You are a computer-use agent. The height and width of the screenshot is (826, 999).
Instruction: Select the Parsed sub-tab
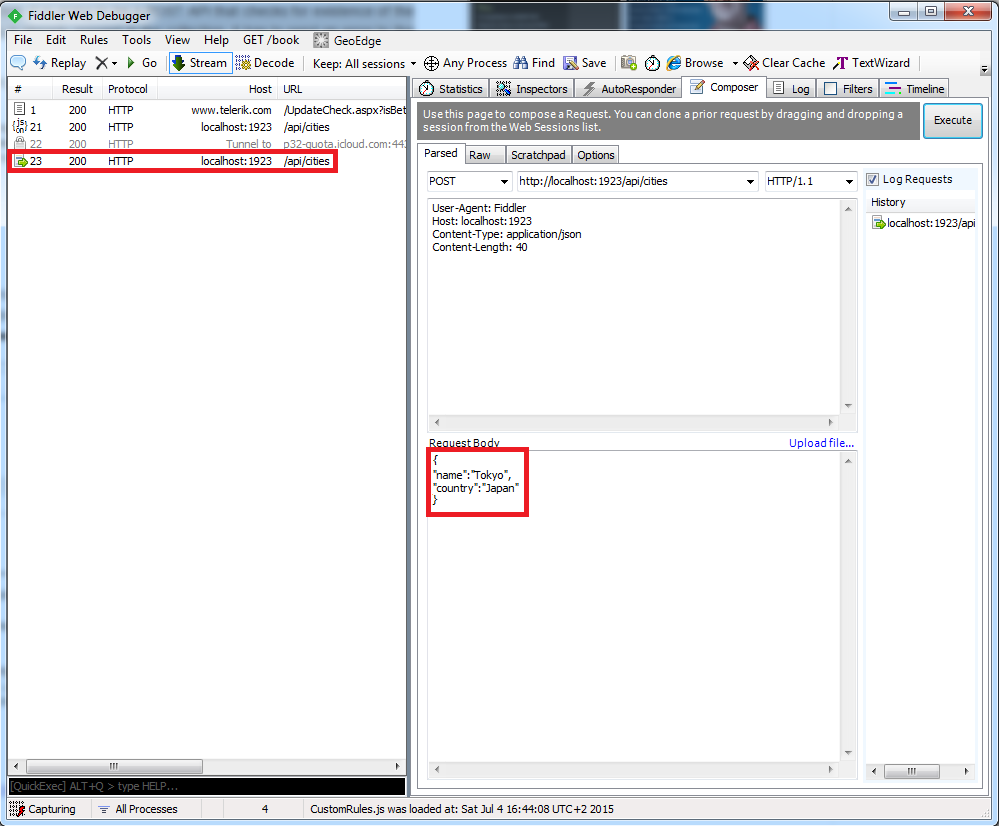pyautogui.click(x=441, y=154)
